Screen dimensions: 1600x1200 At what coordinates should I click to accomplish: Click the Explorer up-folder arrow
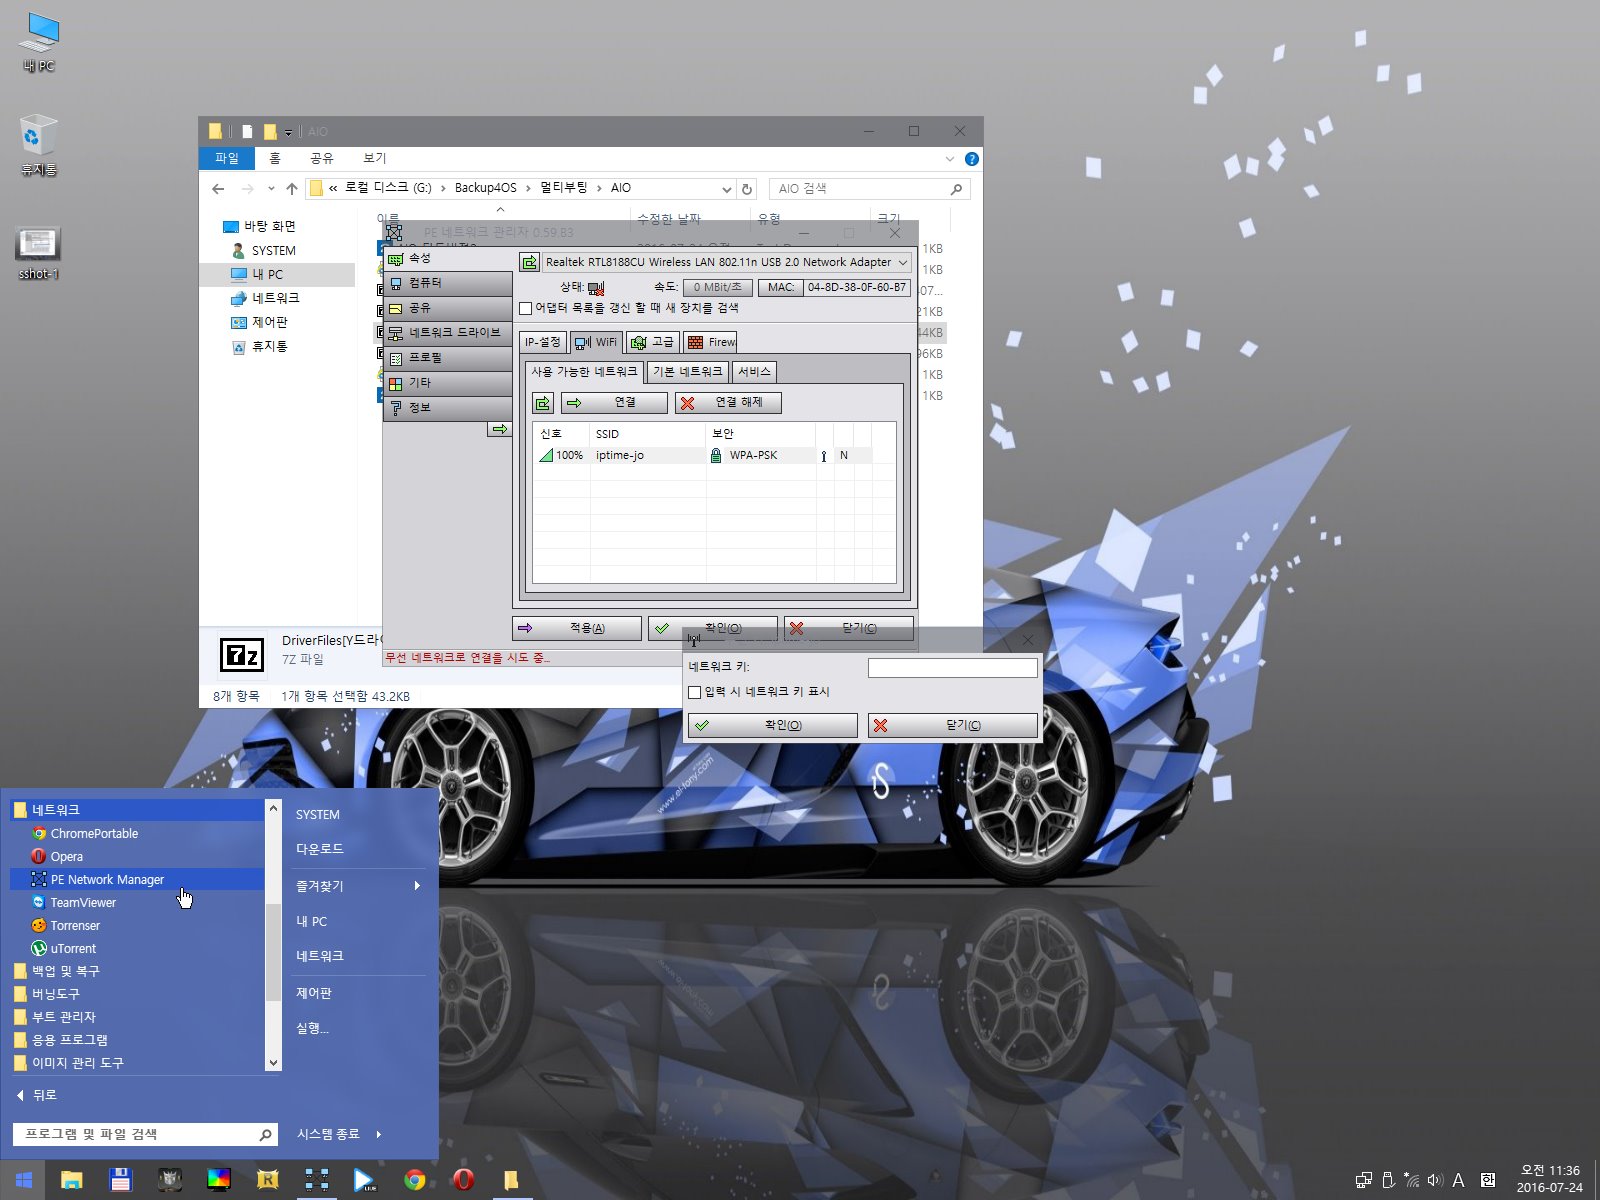pos(292,188)
